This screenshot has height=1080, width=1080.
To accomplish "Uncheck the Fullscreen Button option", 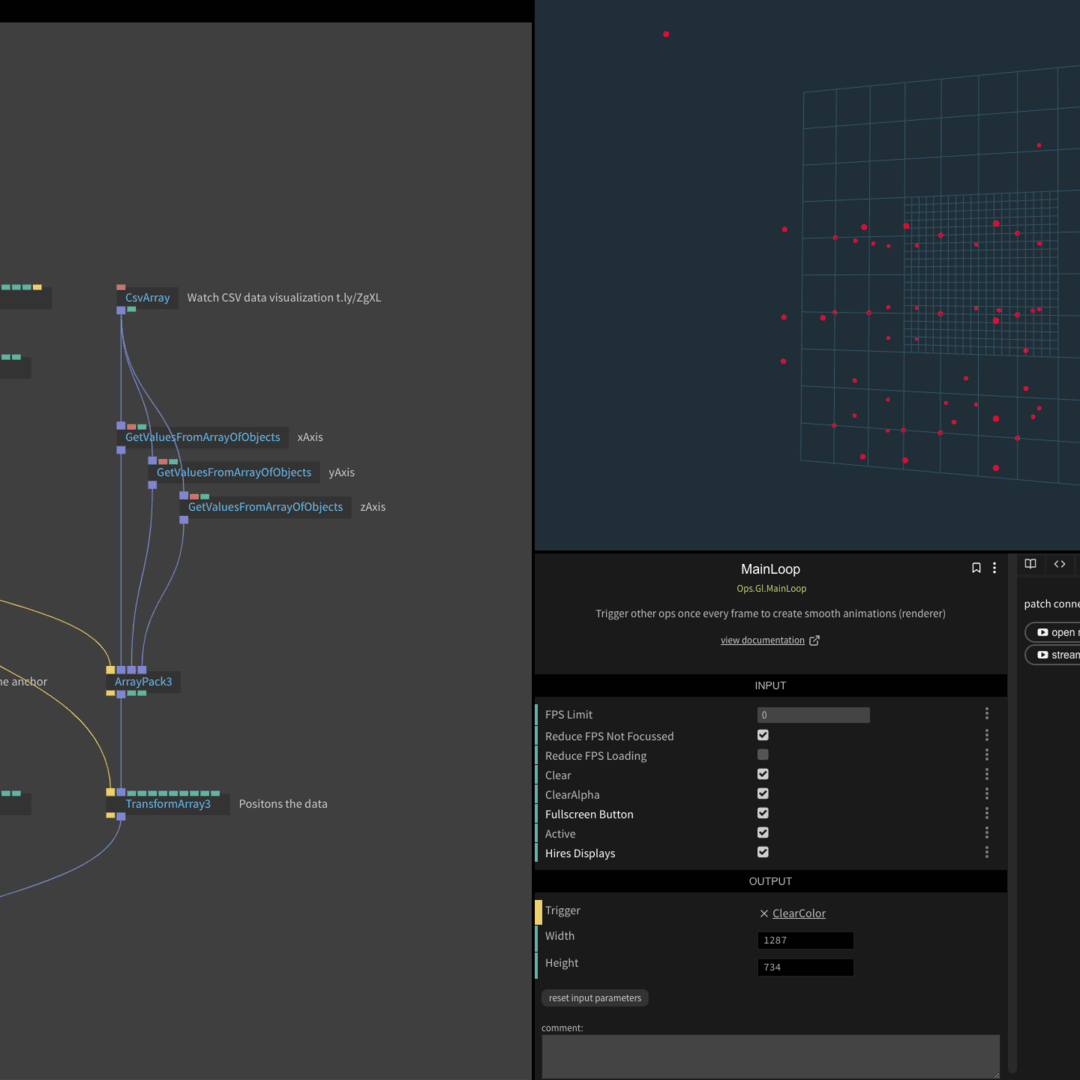I will click(x=763, y=813).
